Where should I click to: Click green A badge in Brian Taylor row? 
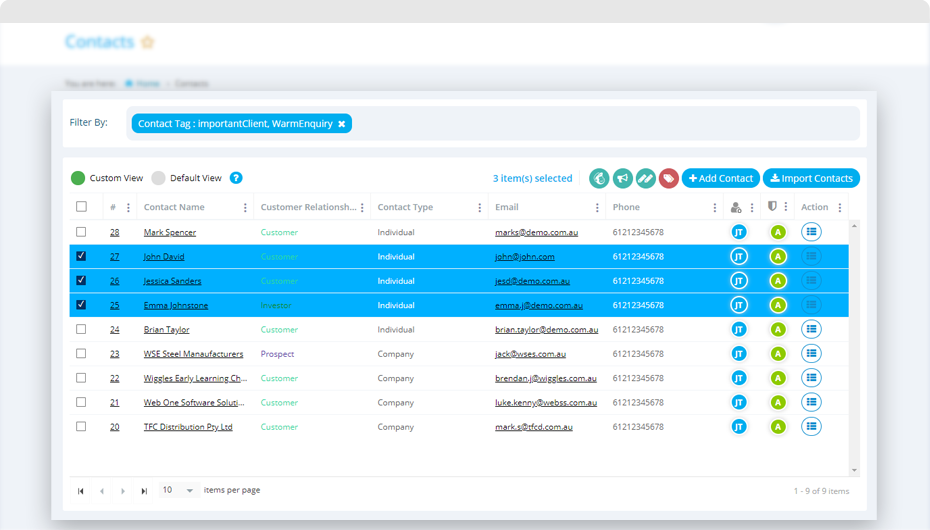click(x=778, y=329)
